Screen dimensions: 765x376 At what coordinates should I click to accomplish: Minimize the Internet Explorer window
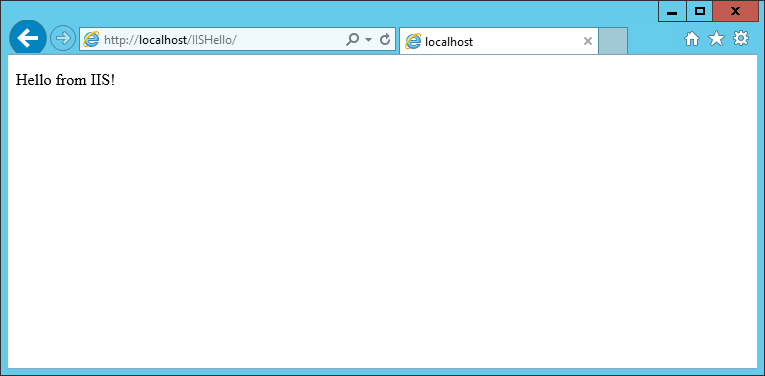tap(672, 12)
